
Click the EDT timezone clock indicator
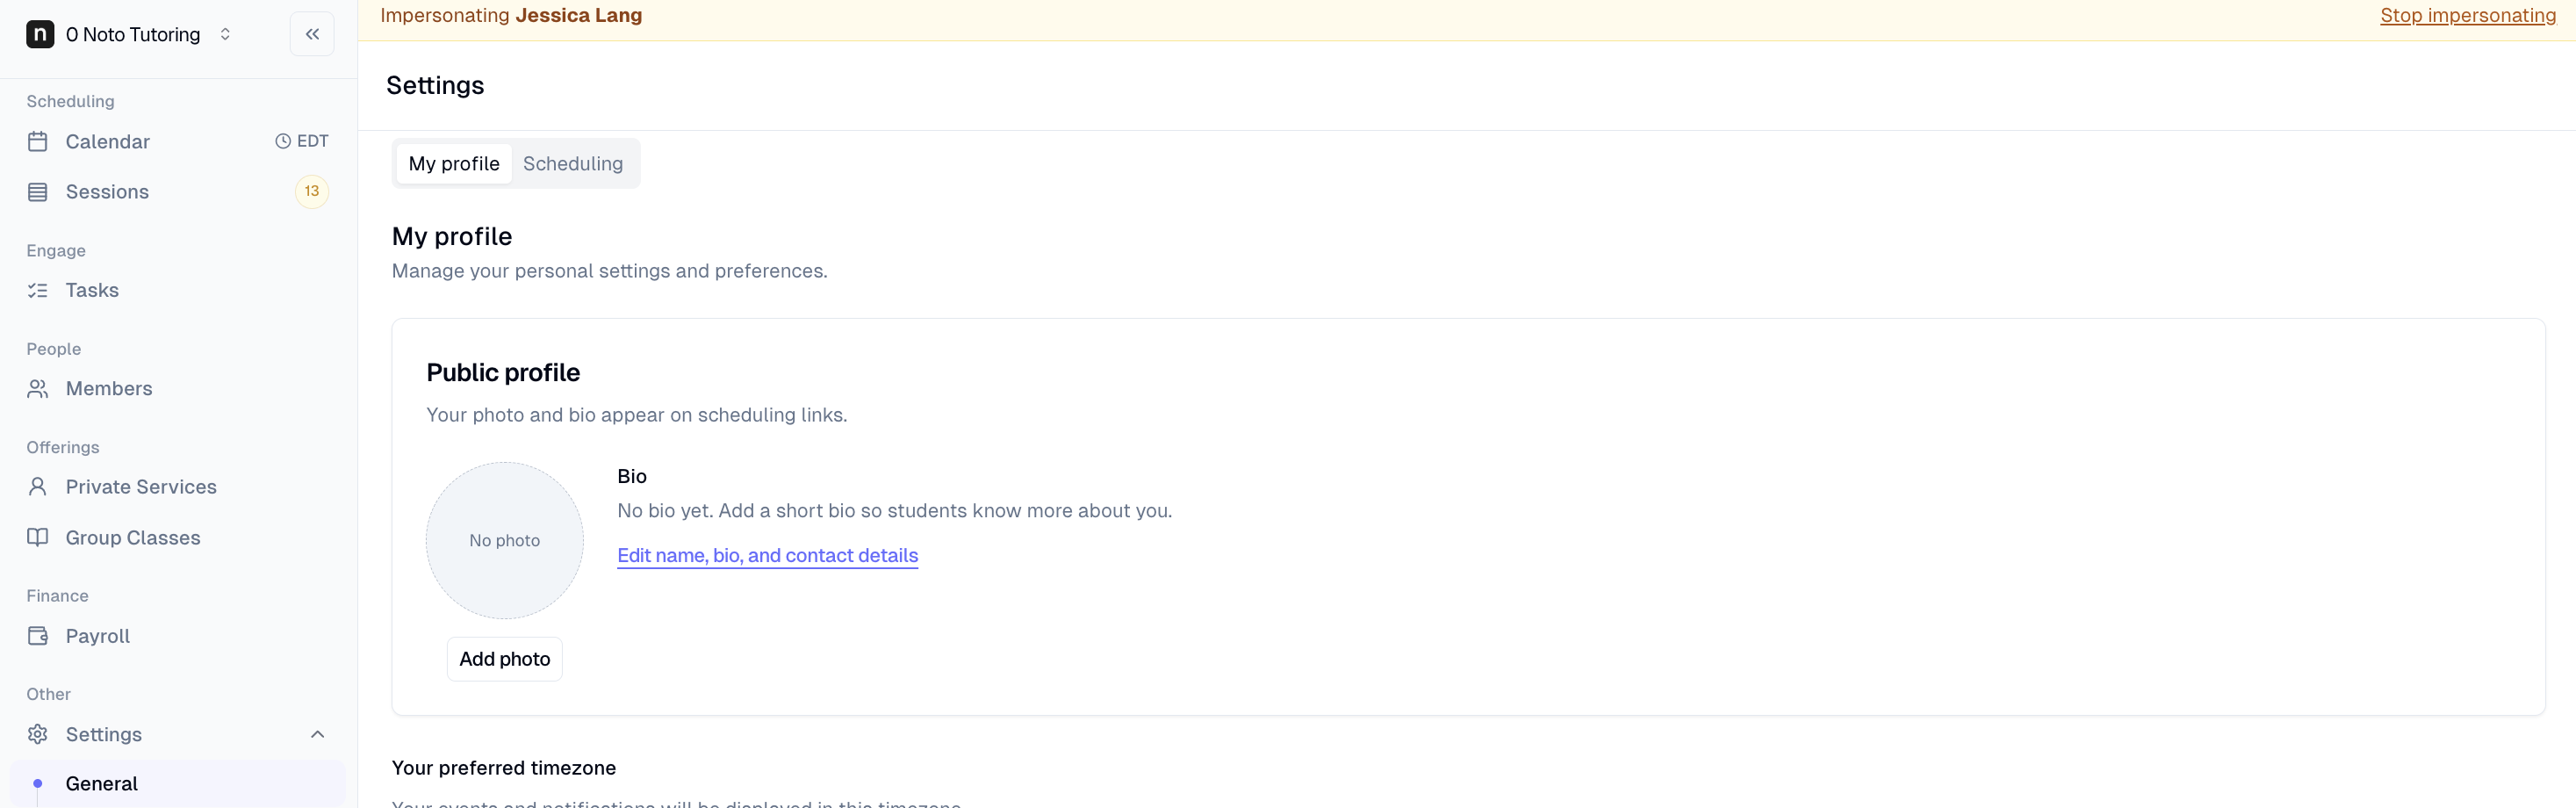click(302, 141)
